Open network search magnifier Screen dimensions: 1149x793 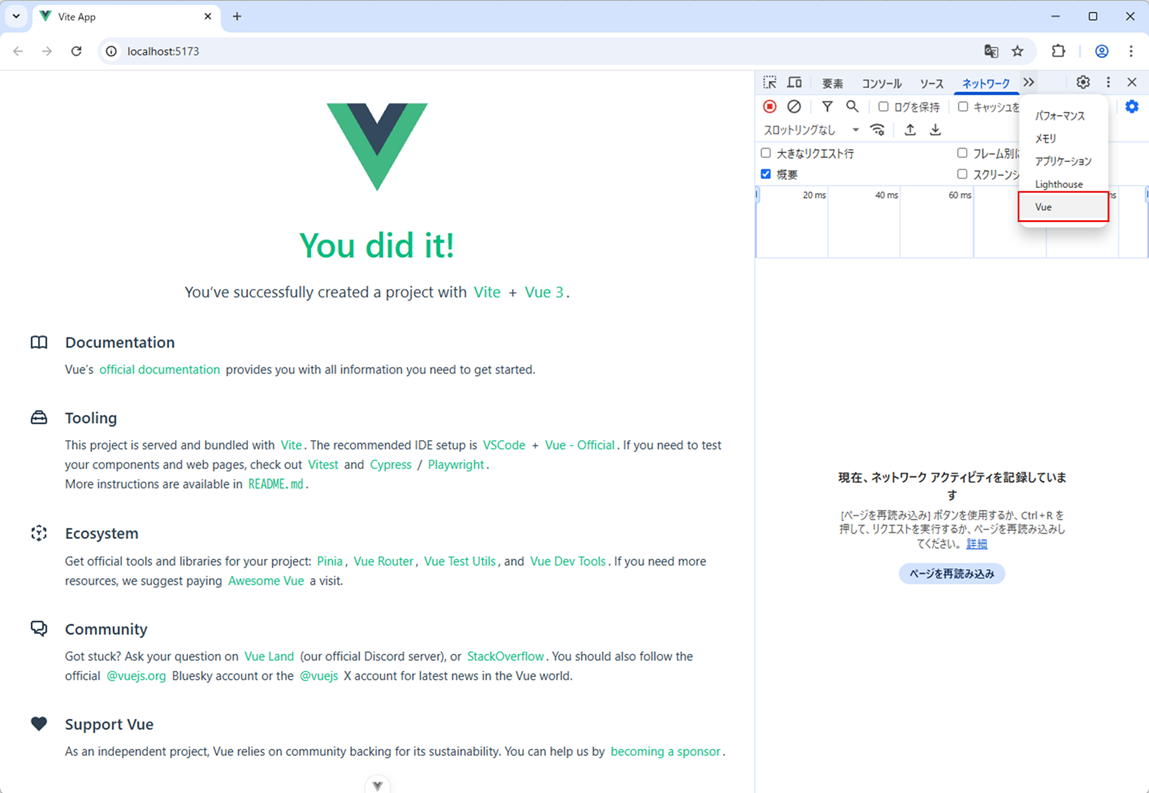(x=852, y=106)
